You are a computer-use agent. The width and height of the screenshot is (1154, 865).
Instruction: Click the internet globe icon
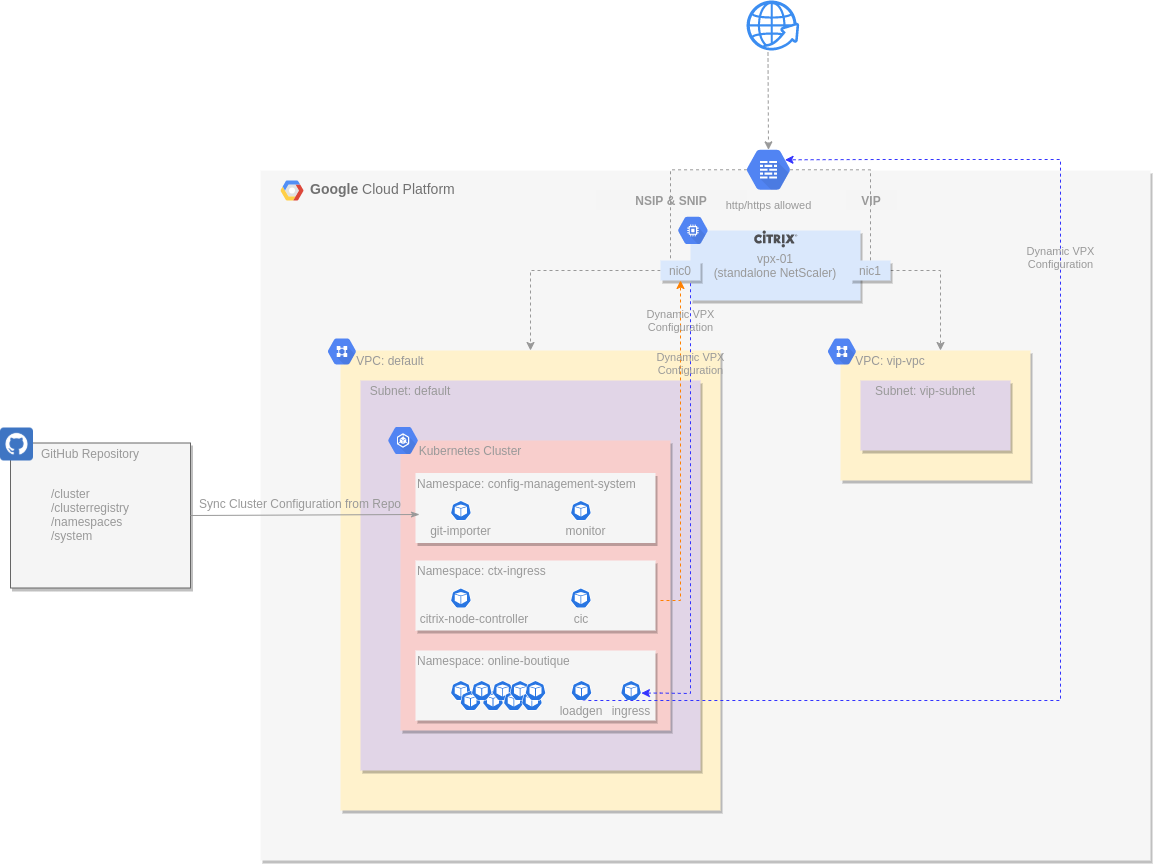[x=771, y=26]
